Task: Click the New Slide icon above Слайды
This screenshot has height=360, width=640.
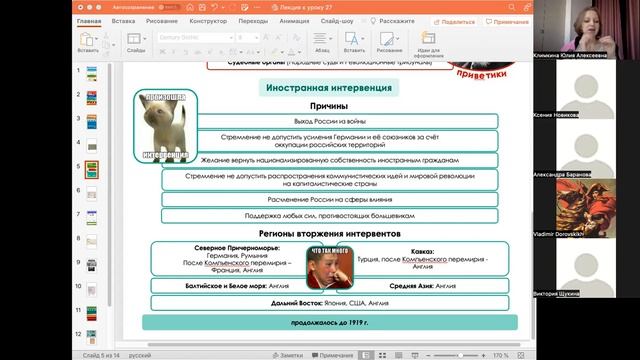Action: click(x=133, y=39)
